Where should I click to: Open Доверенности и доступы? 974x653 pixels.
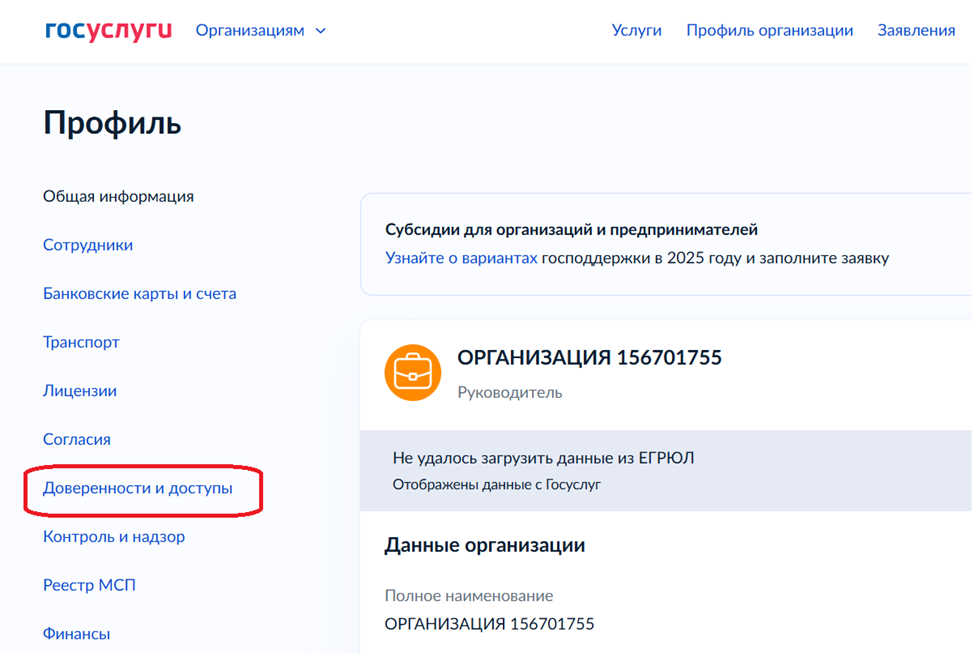pos(137,488)
